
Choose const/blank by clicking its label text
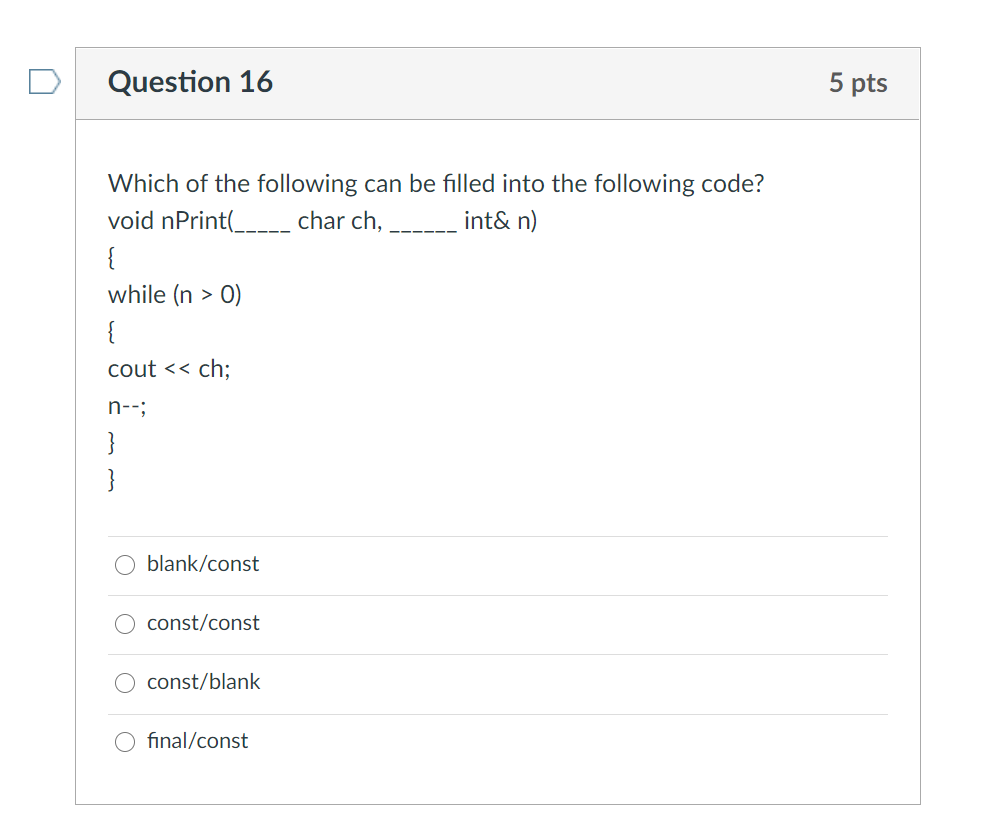[x=203, y=682]
